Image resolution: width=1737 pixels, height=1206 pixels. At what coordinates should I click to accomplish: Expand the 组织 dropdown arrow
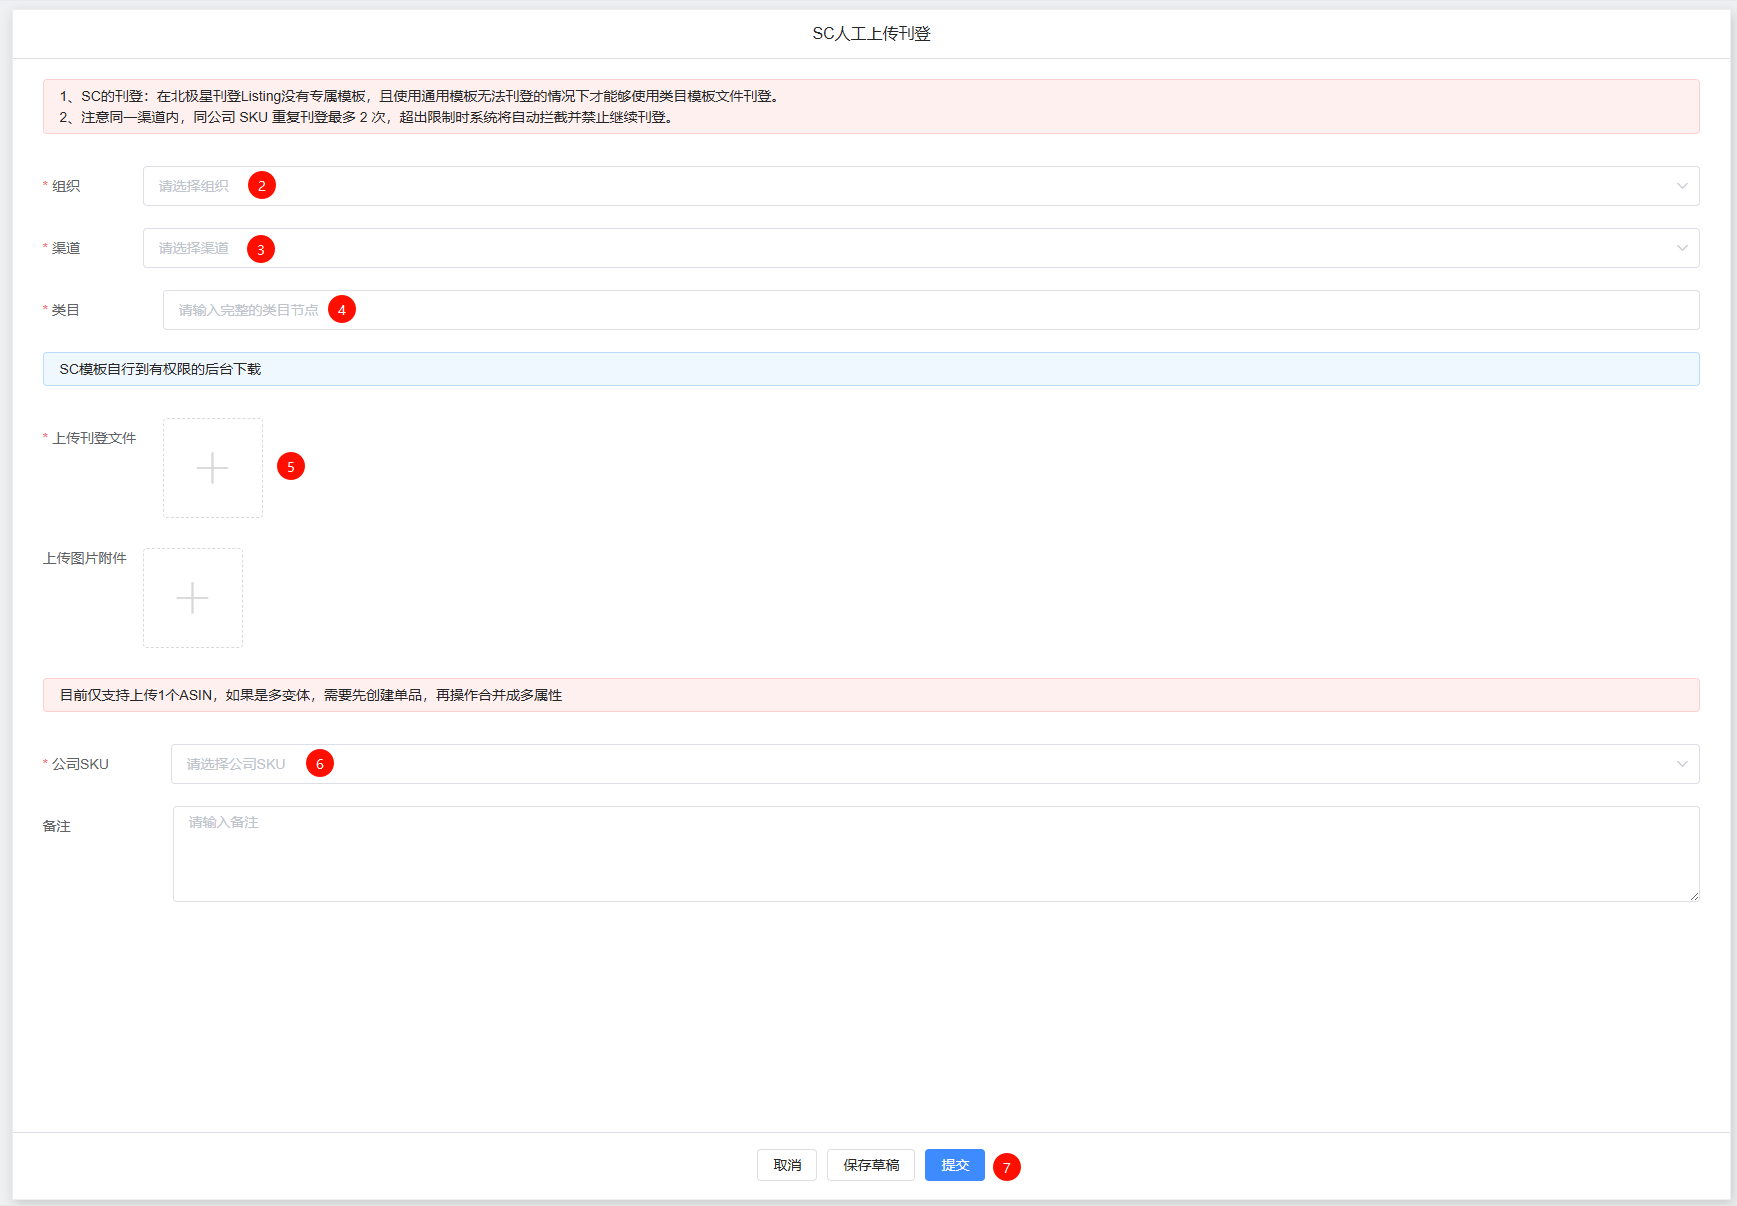[1681, 186]
